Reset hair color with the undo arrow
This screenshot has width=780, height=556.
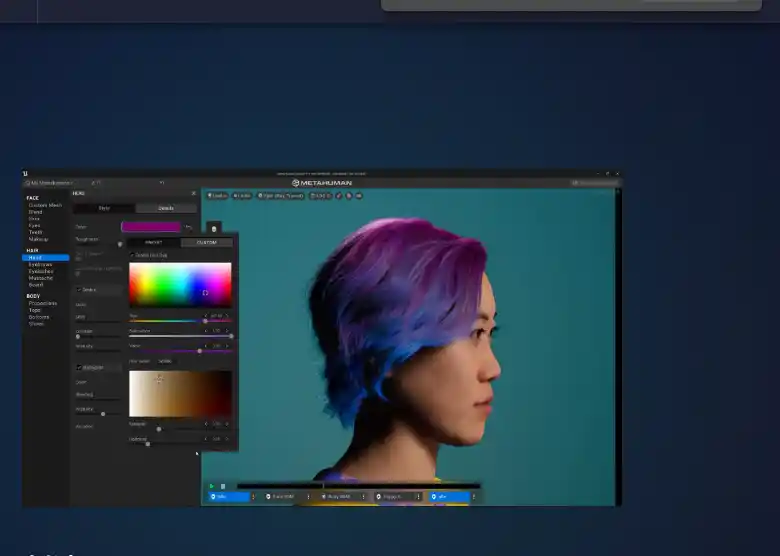(189, 227)
